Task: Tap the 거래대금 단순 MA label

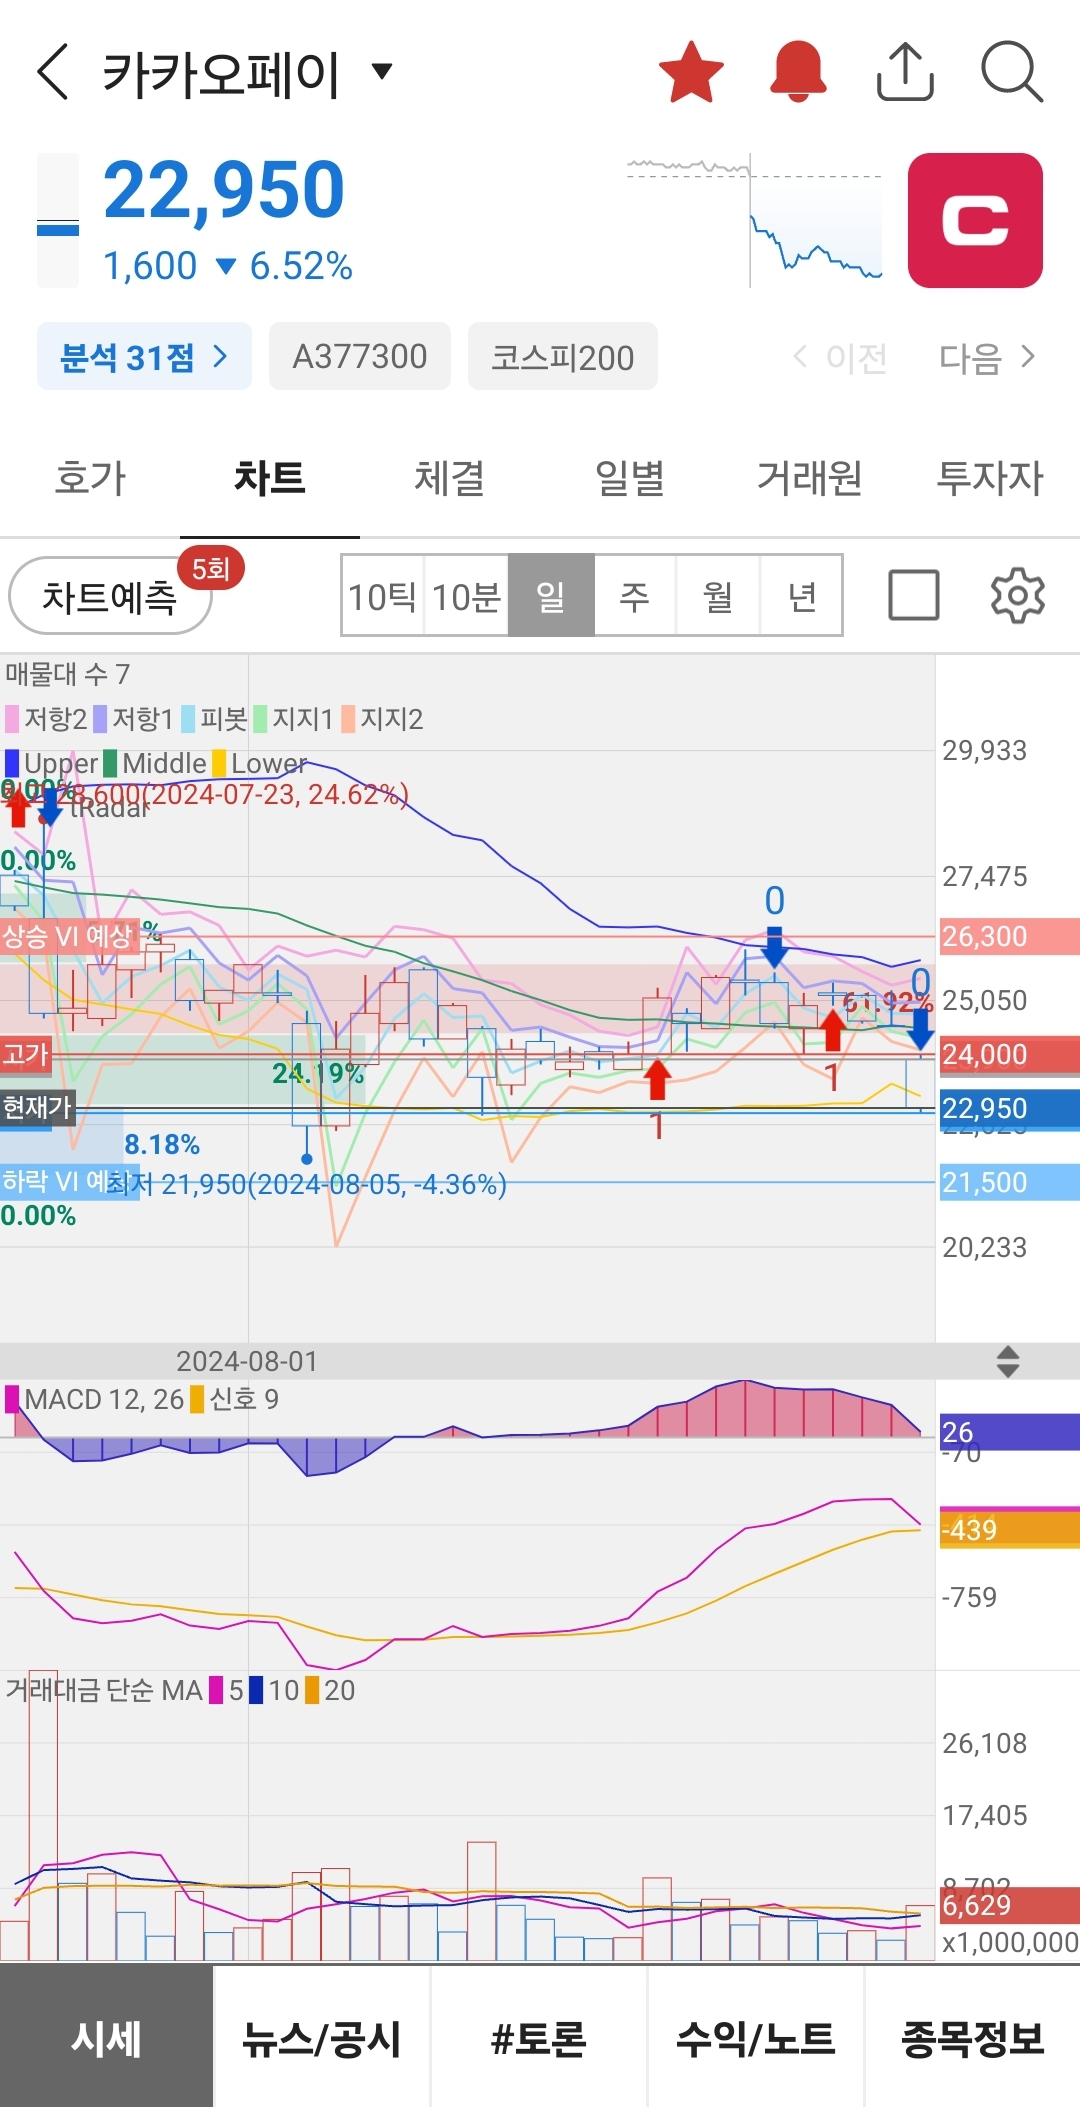Action: (104, 1690)
